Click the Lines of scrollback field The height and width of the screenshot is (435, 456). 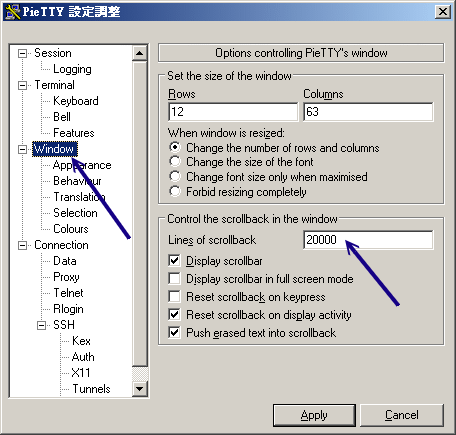pos(368,240)
